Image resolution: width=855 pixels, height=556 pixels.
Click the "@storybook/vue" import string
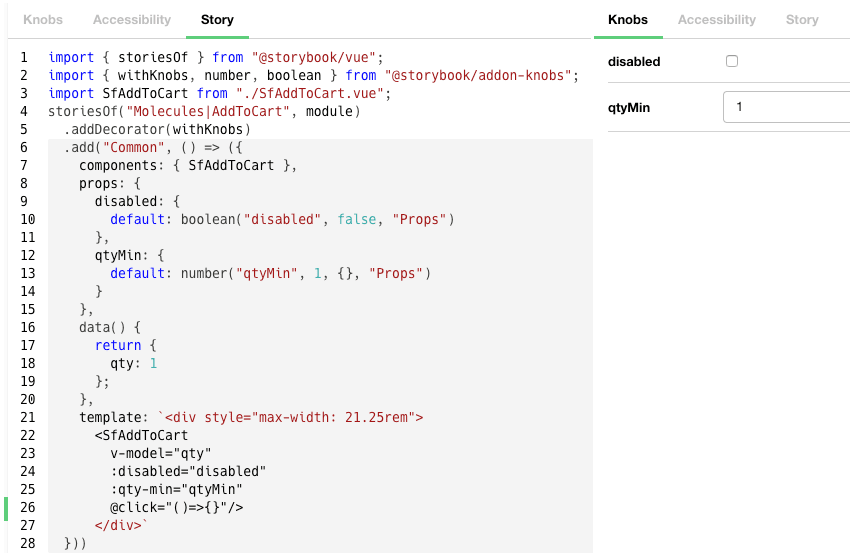pyautogui.click(x=314, y=57)
